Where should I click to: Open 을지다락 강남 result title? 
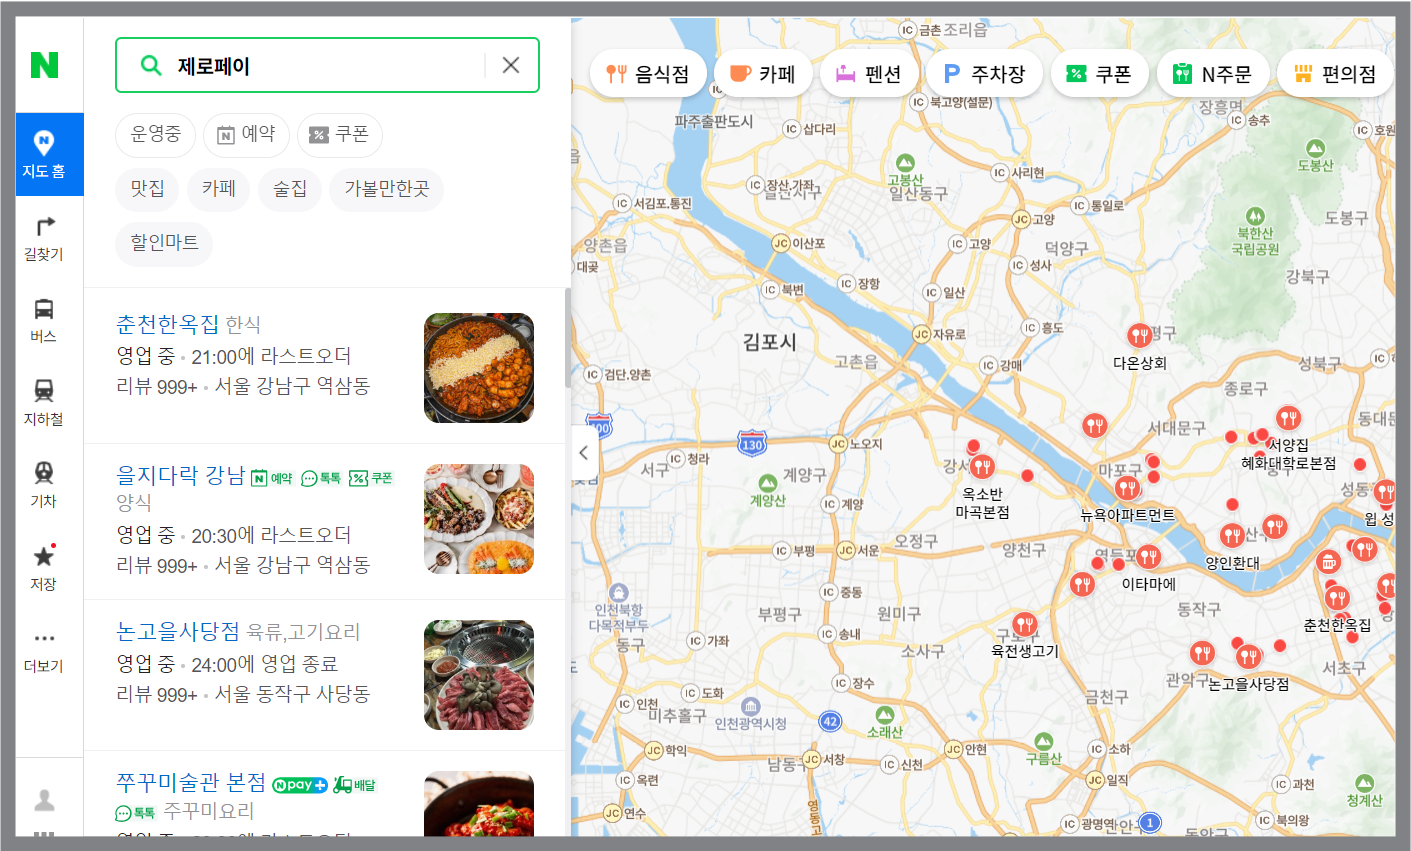click(181, 475)
